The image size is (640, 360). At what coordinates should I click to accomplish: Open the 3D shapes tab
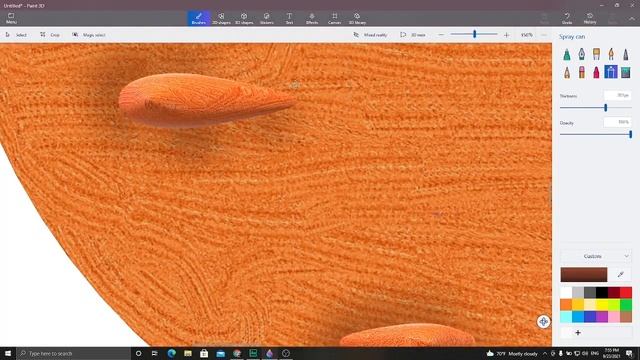[x=244, y=18]
